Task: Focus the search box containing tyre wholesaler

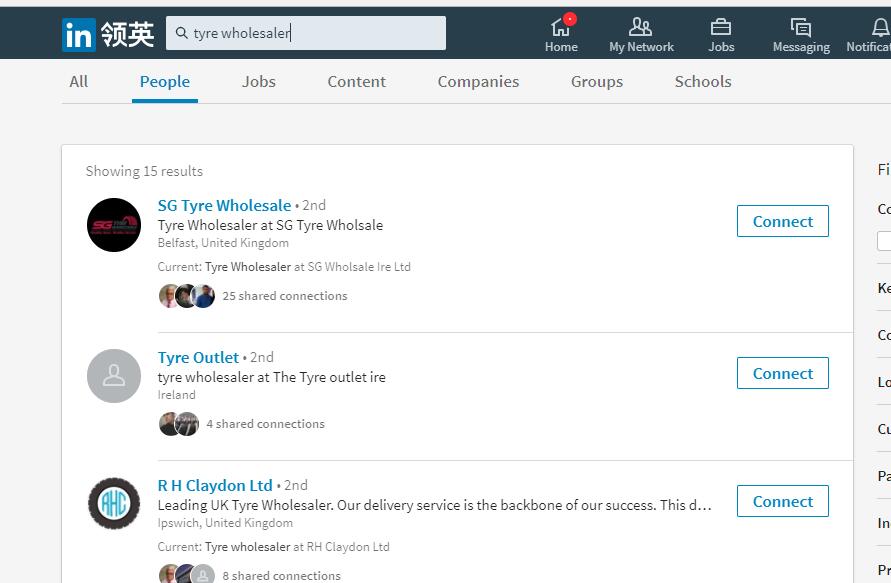Action: point(306,33)
